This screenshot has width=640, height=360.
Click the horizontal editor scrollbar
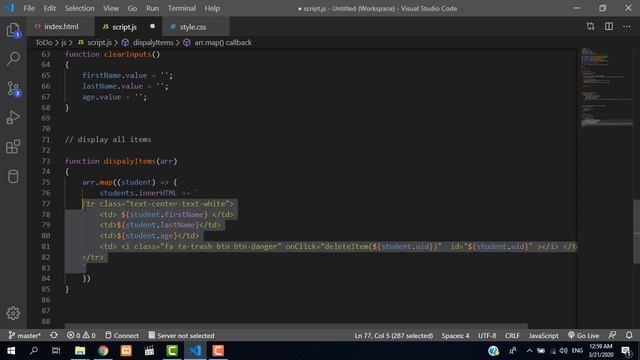[296, 326]
